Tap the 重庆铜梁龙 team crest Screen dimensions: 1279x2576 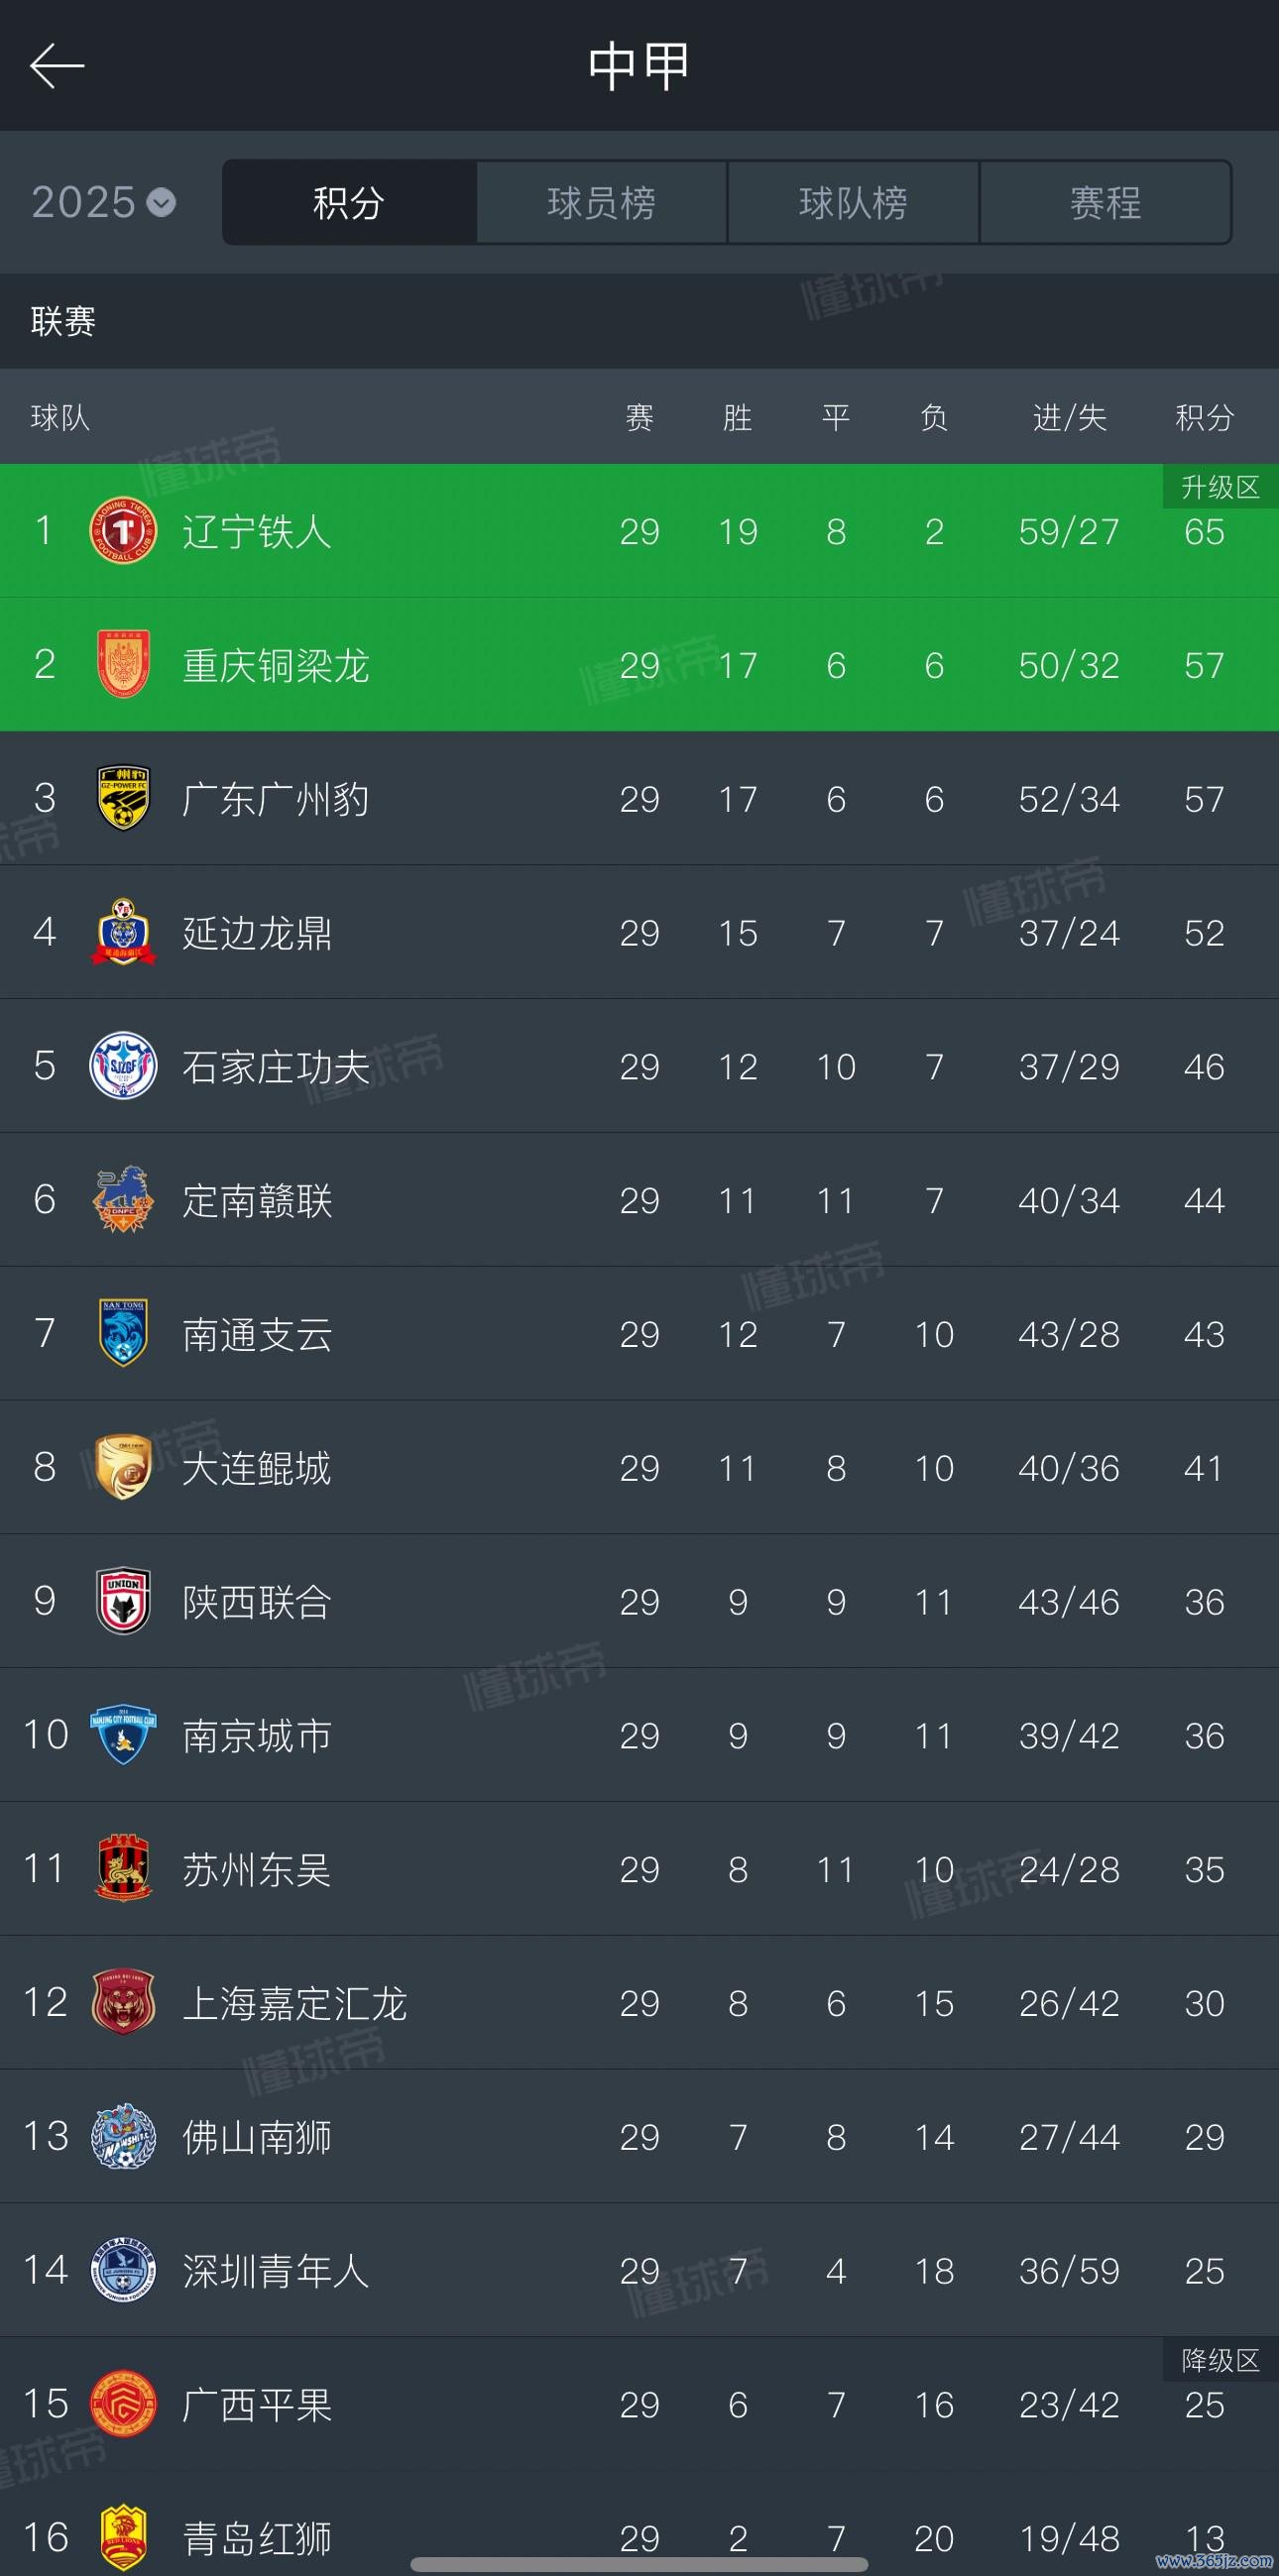[123, 665]
